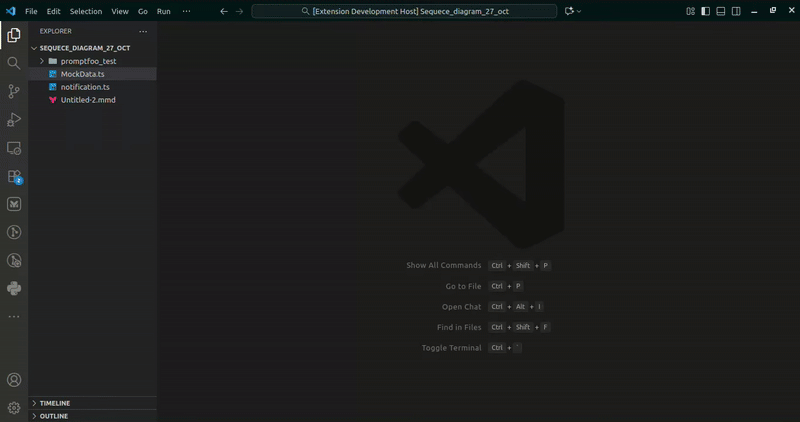Open Copilot chat icon in title bar
This screenshot has width=800, height=422.
pyautogui.click(x=569, y=11)
